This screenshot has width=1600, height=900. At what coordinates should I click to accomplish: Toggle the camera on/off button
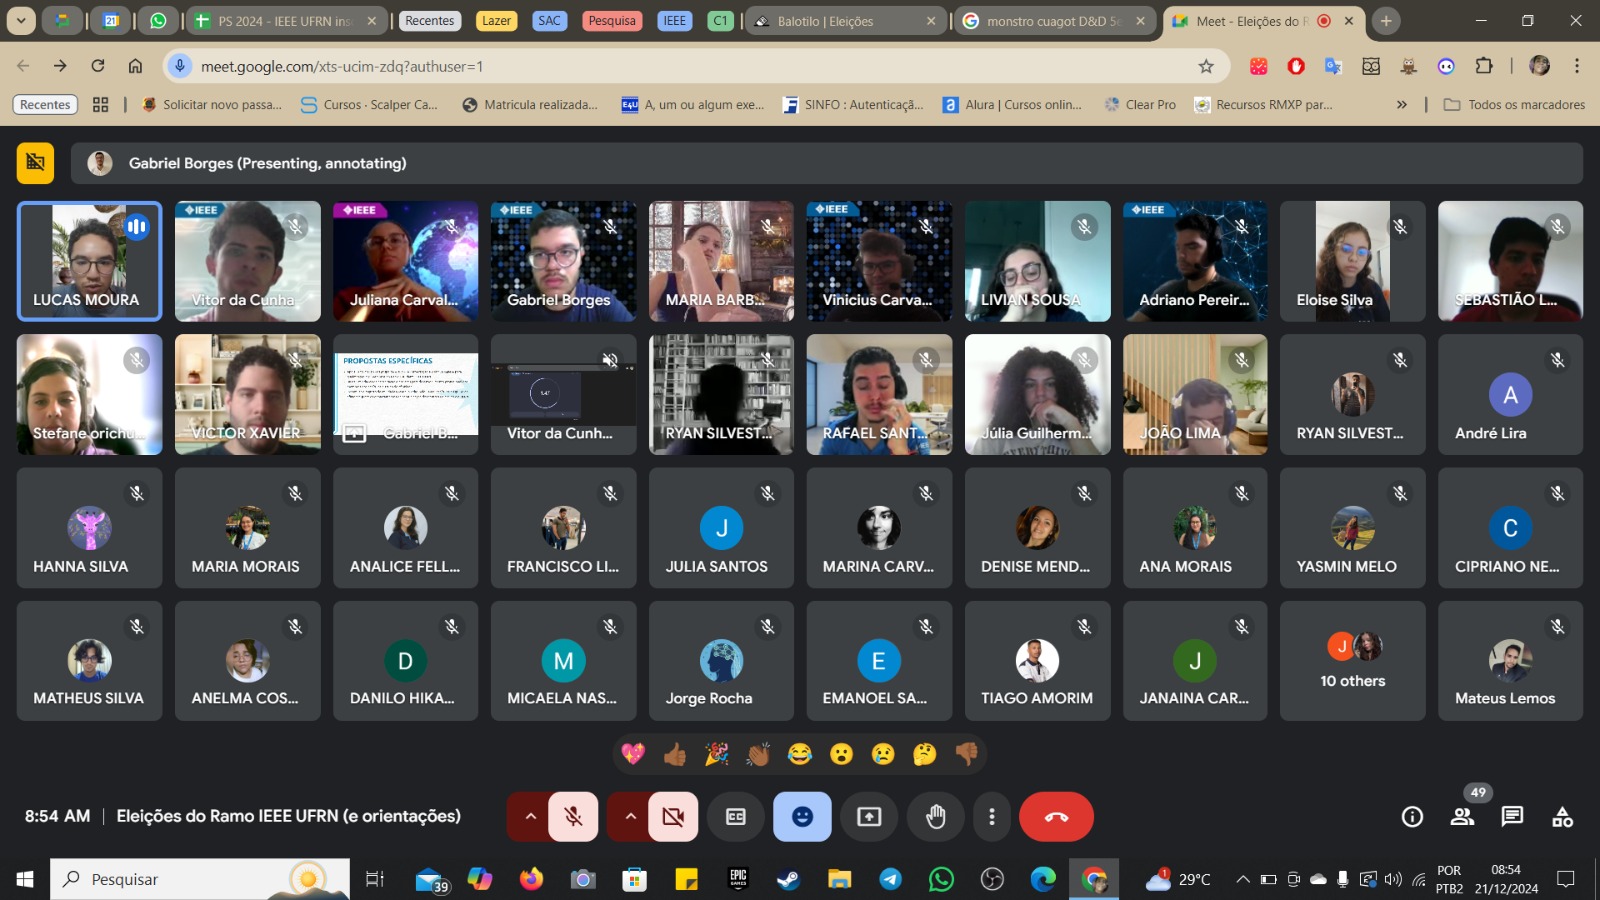click(x=673, y=817)
